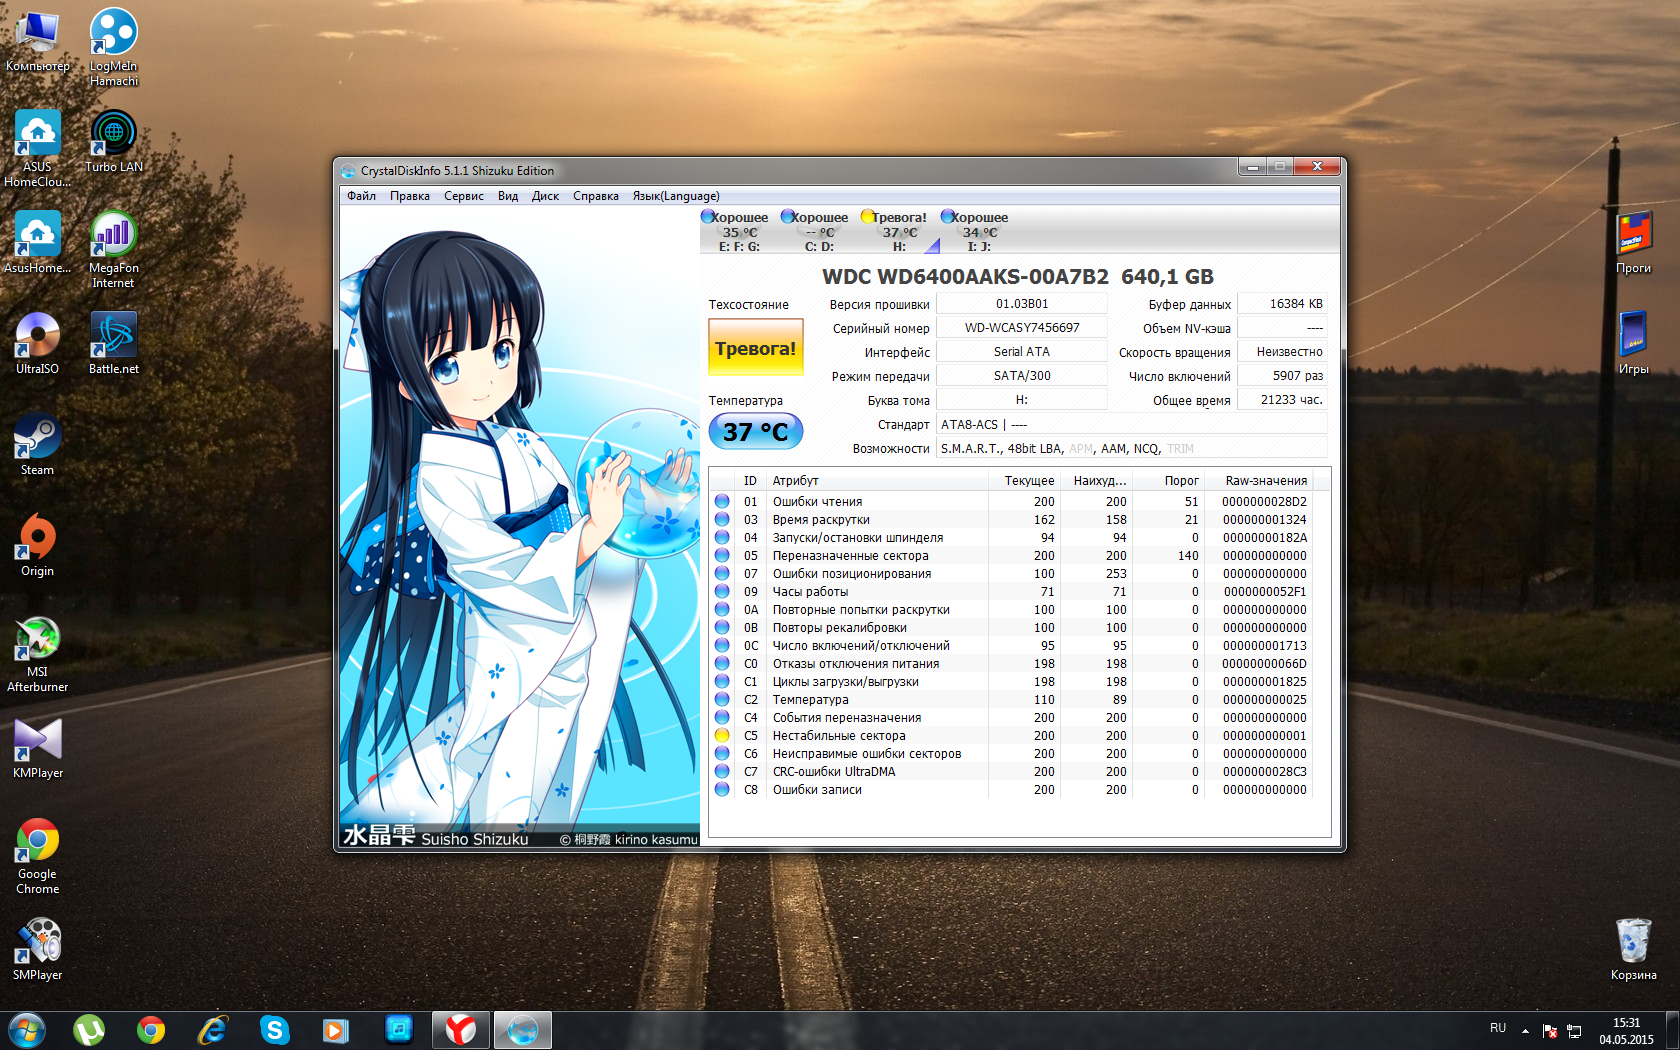Open Internet Explorer from the taskbar

[x=213, y=1030]
